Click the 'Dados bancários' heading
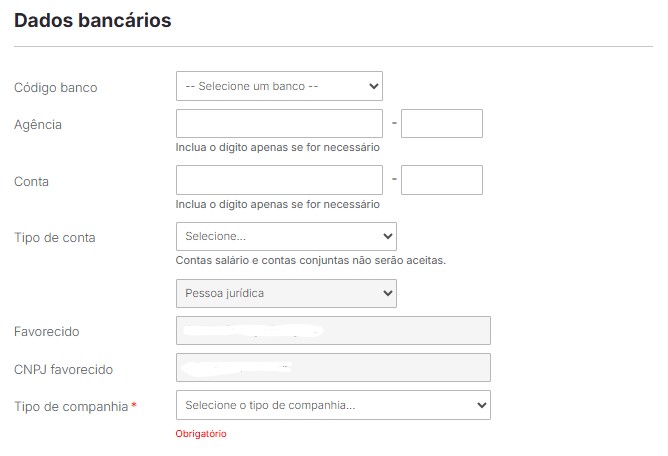The image size is (668, 456). click(93, 21)
